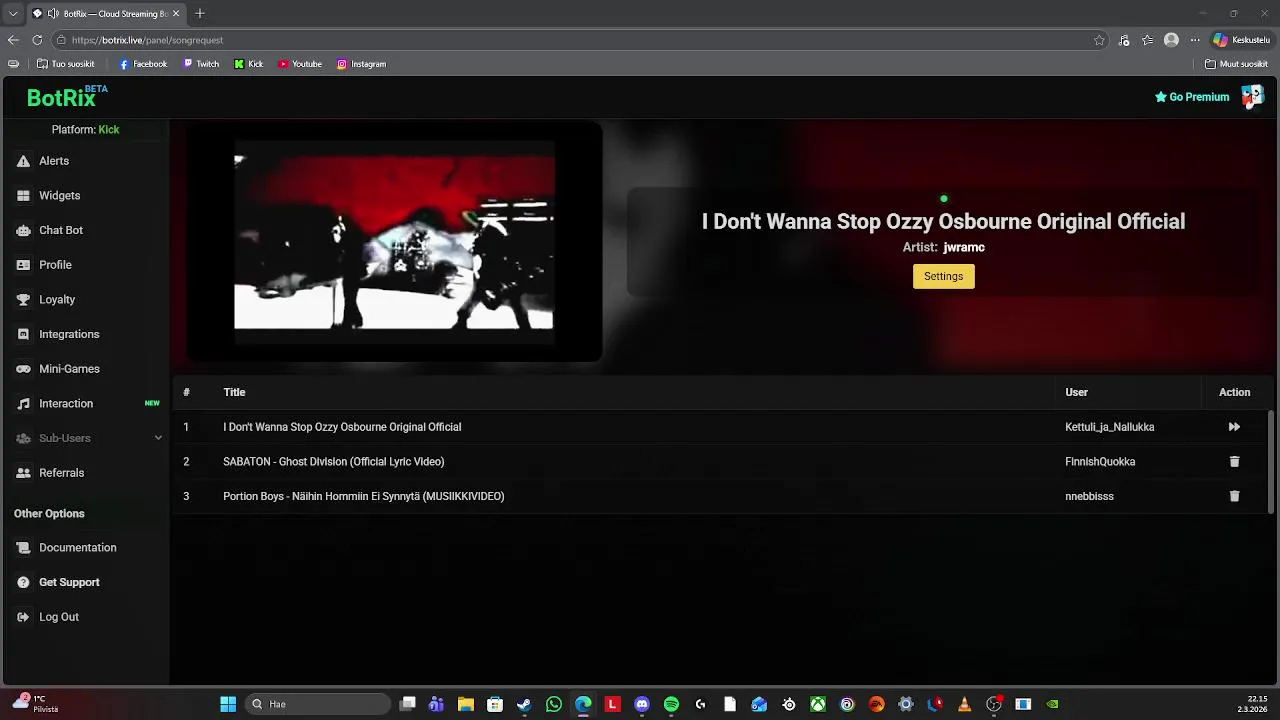Add page to favorites with star icon
1280x720 pixels.
(1099, 40)
